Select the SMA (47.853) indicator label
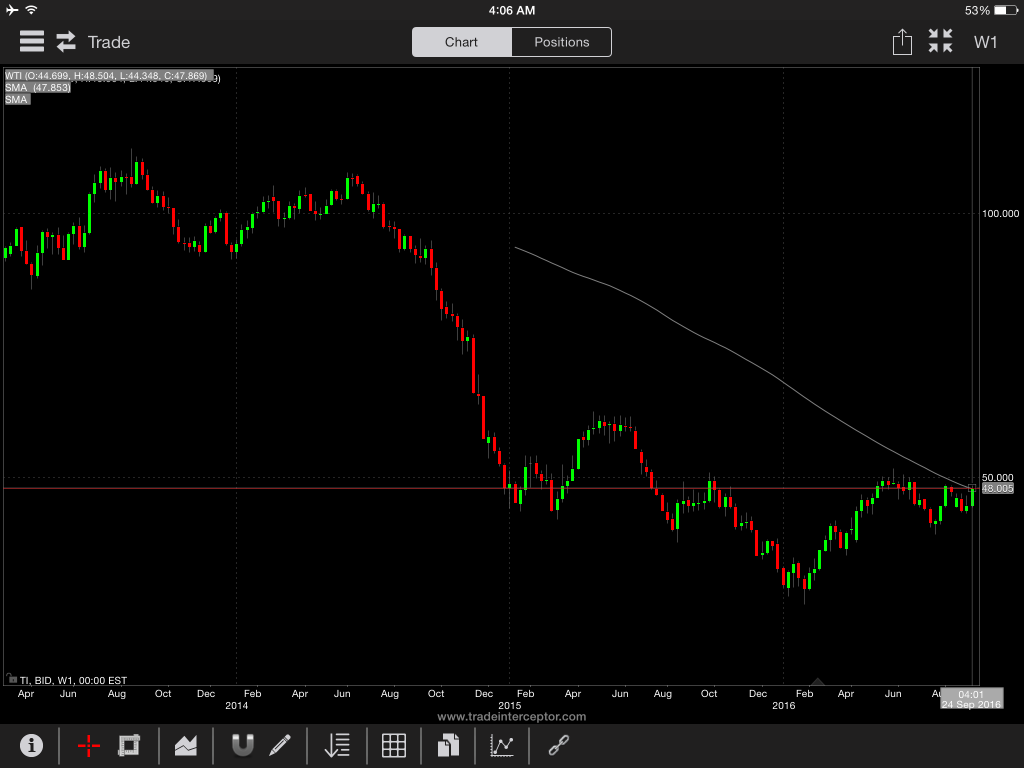This screenshot has width=1024, height=768. pos(37,88)
